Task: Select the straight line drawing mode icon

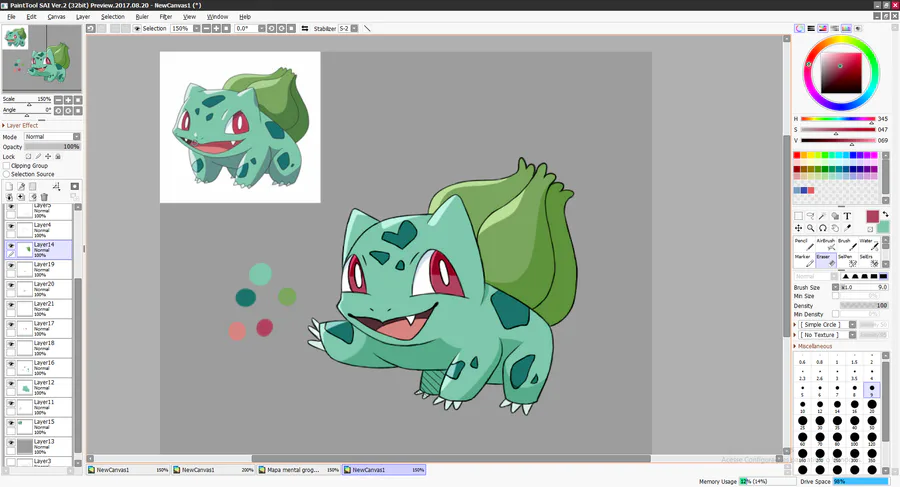Action: (367, 28)
